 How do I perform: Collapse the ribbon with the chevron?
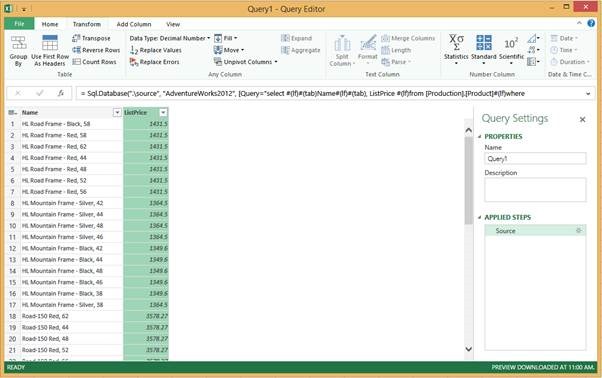pyautogui.click(x=579, y=23)
